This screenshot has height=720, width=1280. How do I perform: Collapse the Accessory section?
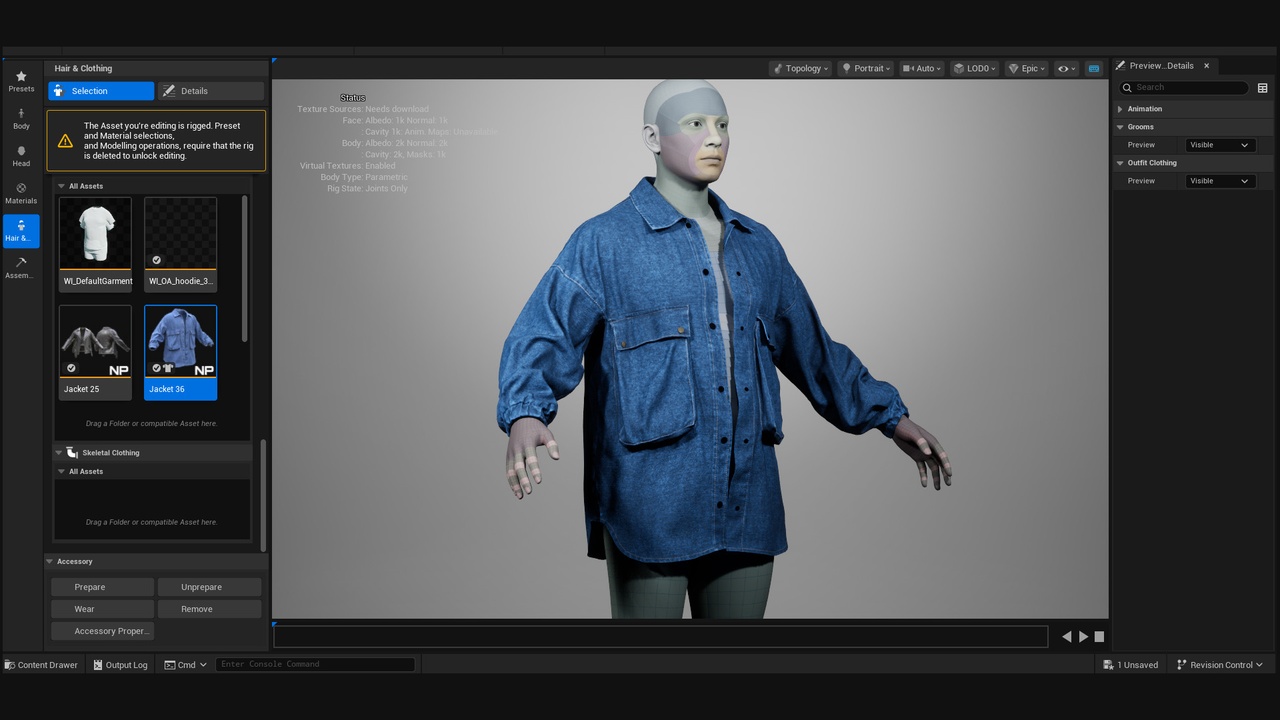[50, 561]
